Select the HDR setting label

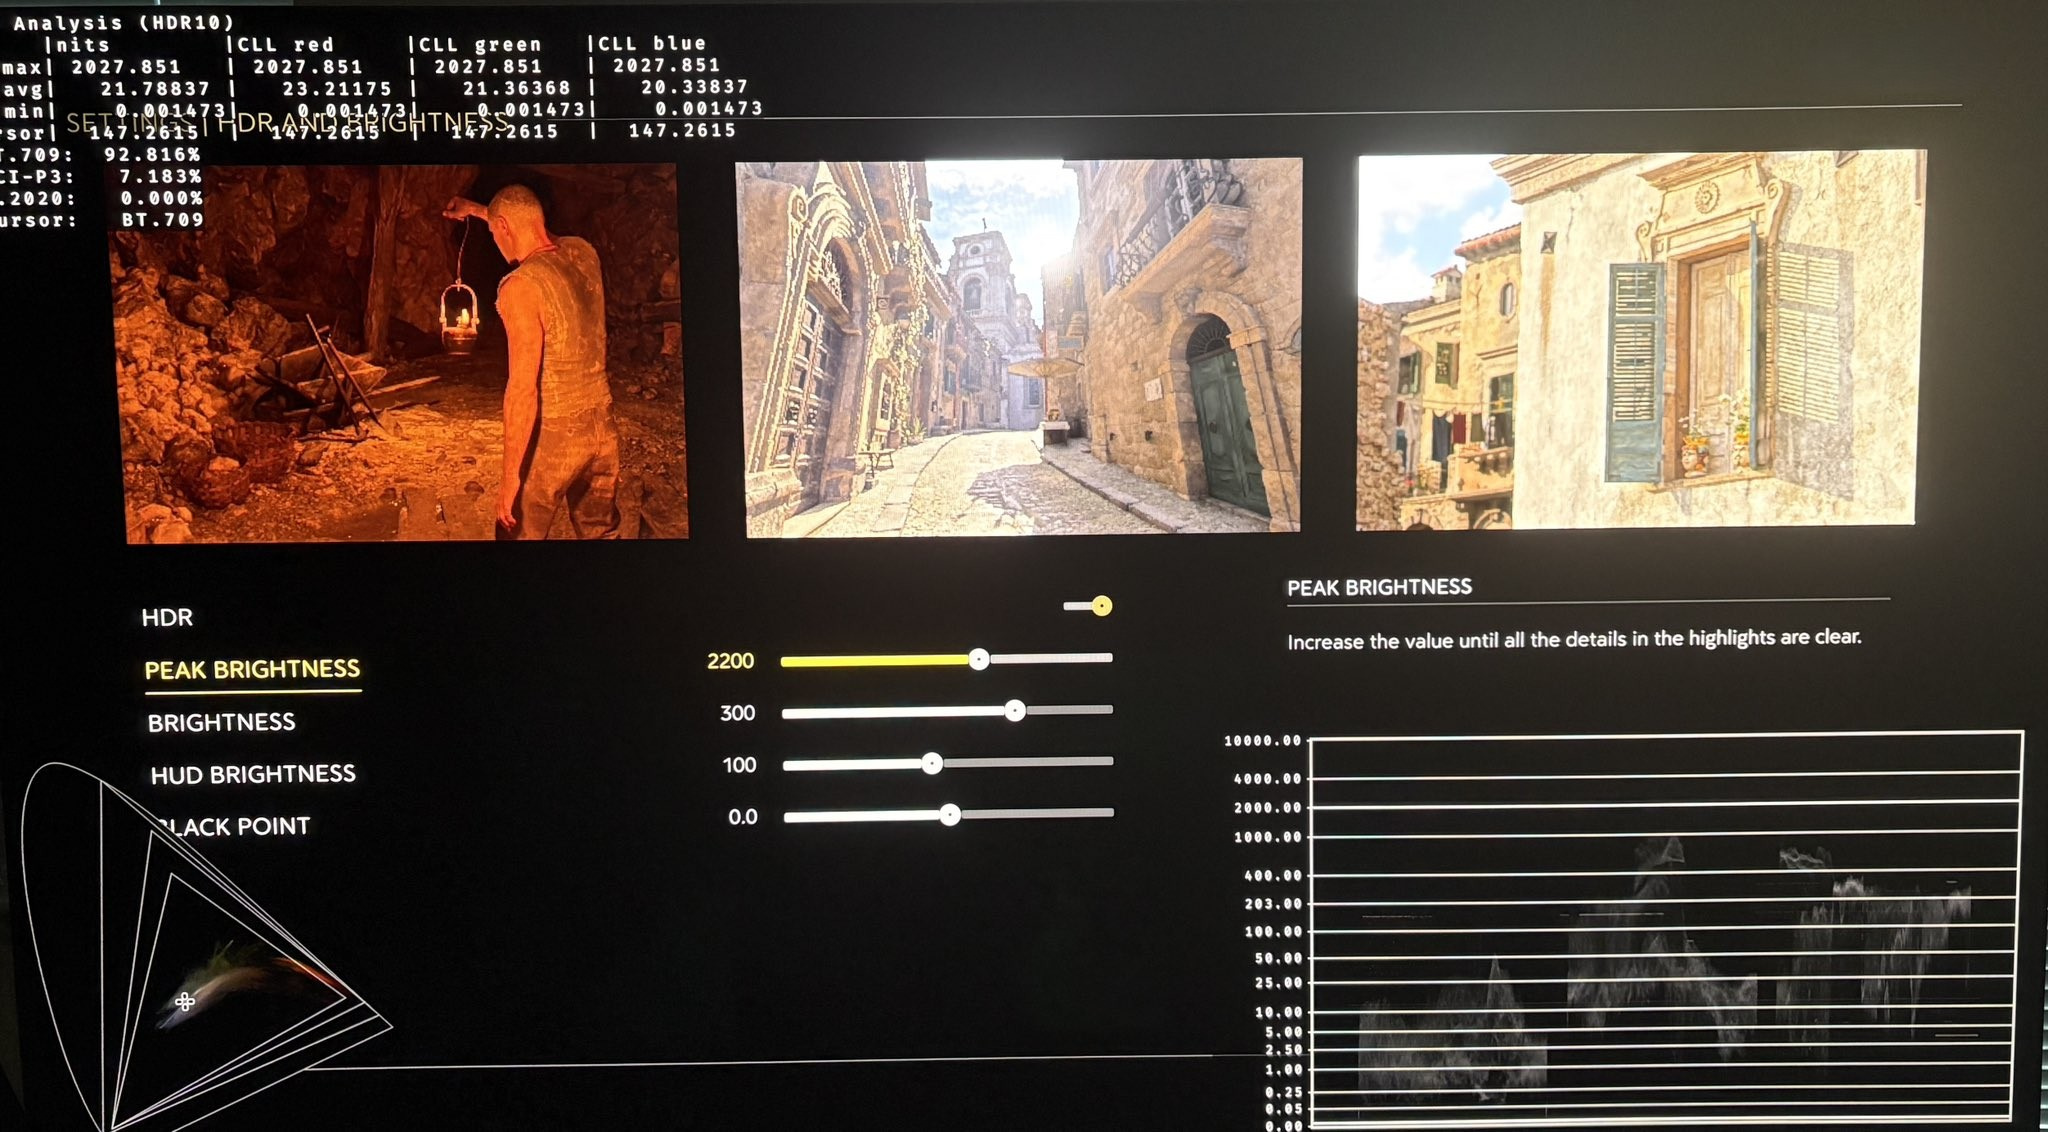point(167,617)
